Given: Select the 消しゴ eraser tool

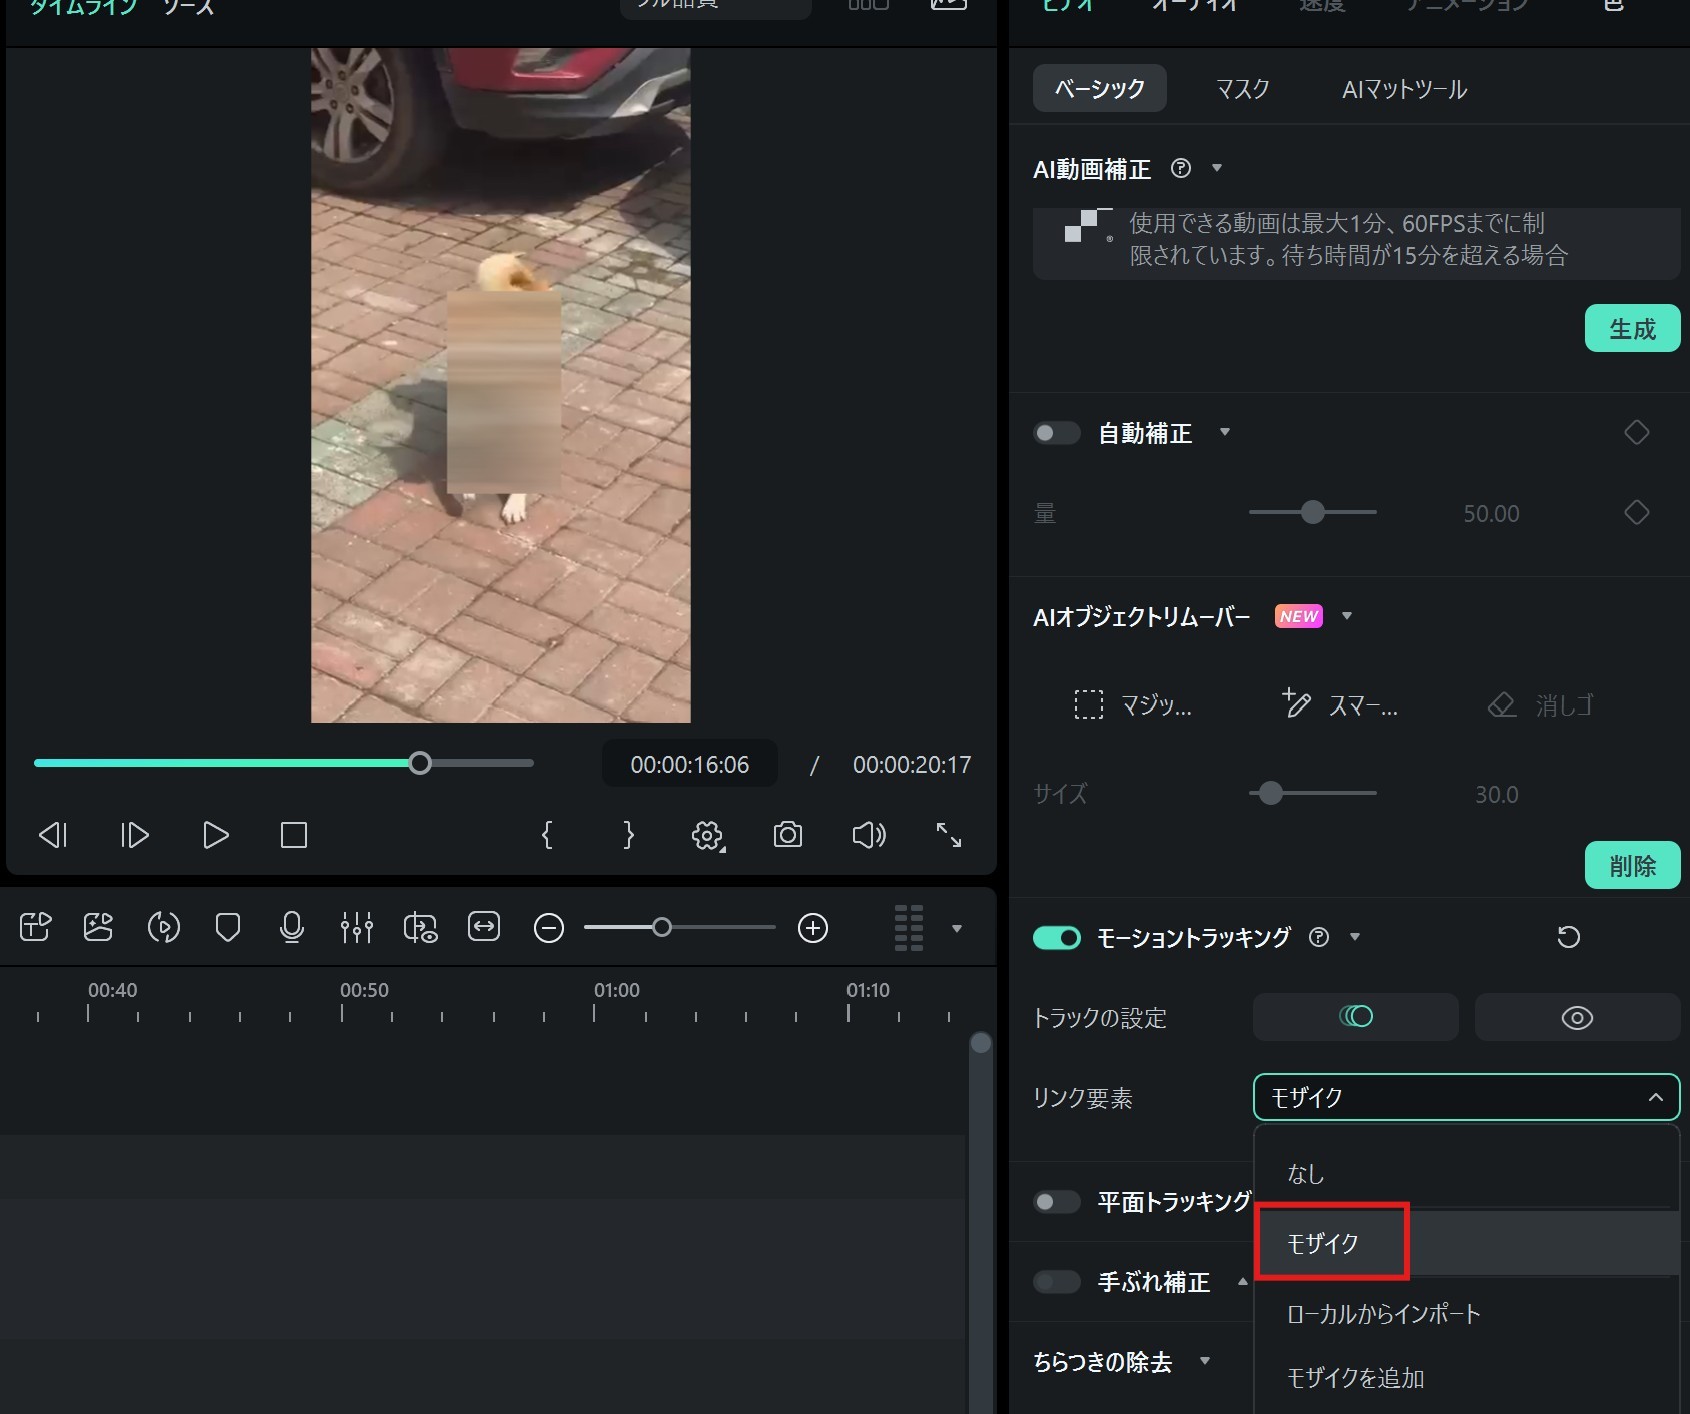Looking at the screenshot, I should coord(1540,705).
